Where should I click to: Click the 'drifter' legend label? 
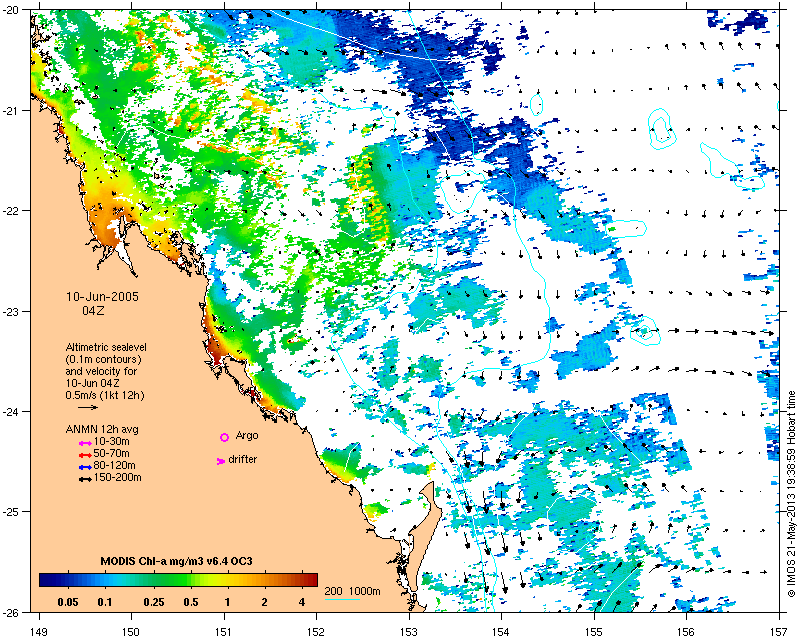tap(242, 459)
